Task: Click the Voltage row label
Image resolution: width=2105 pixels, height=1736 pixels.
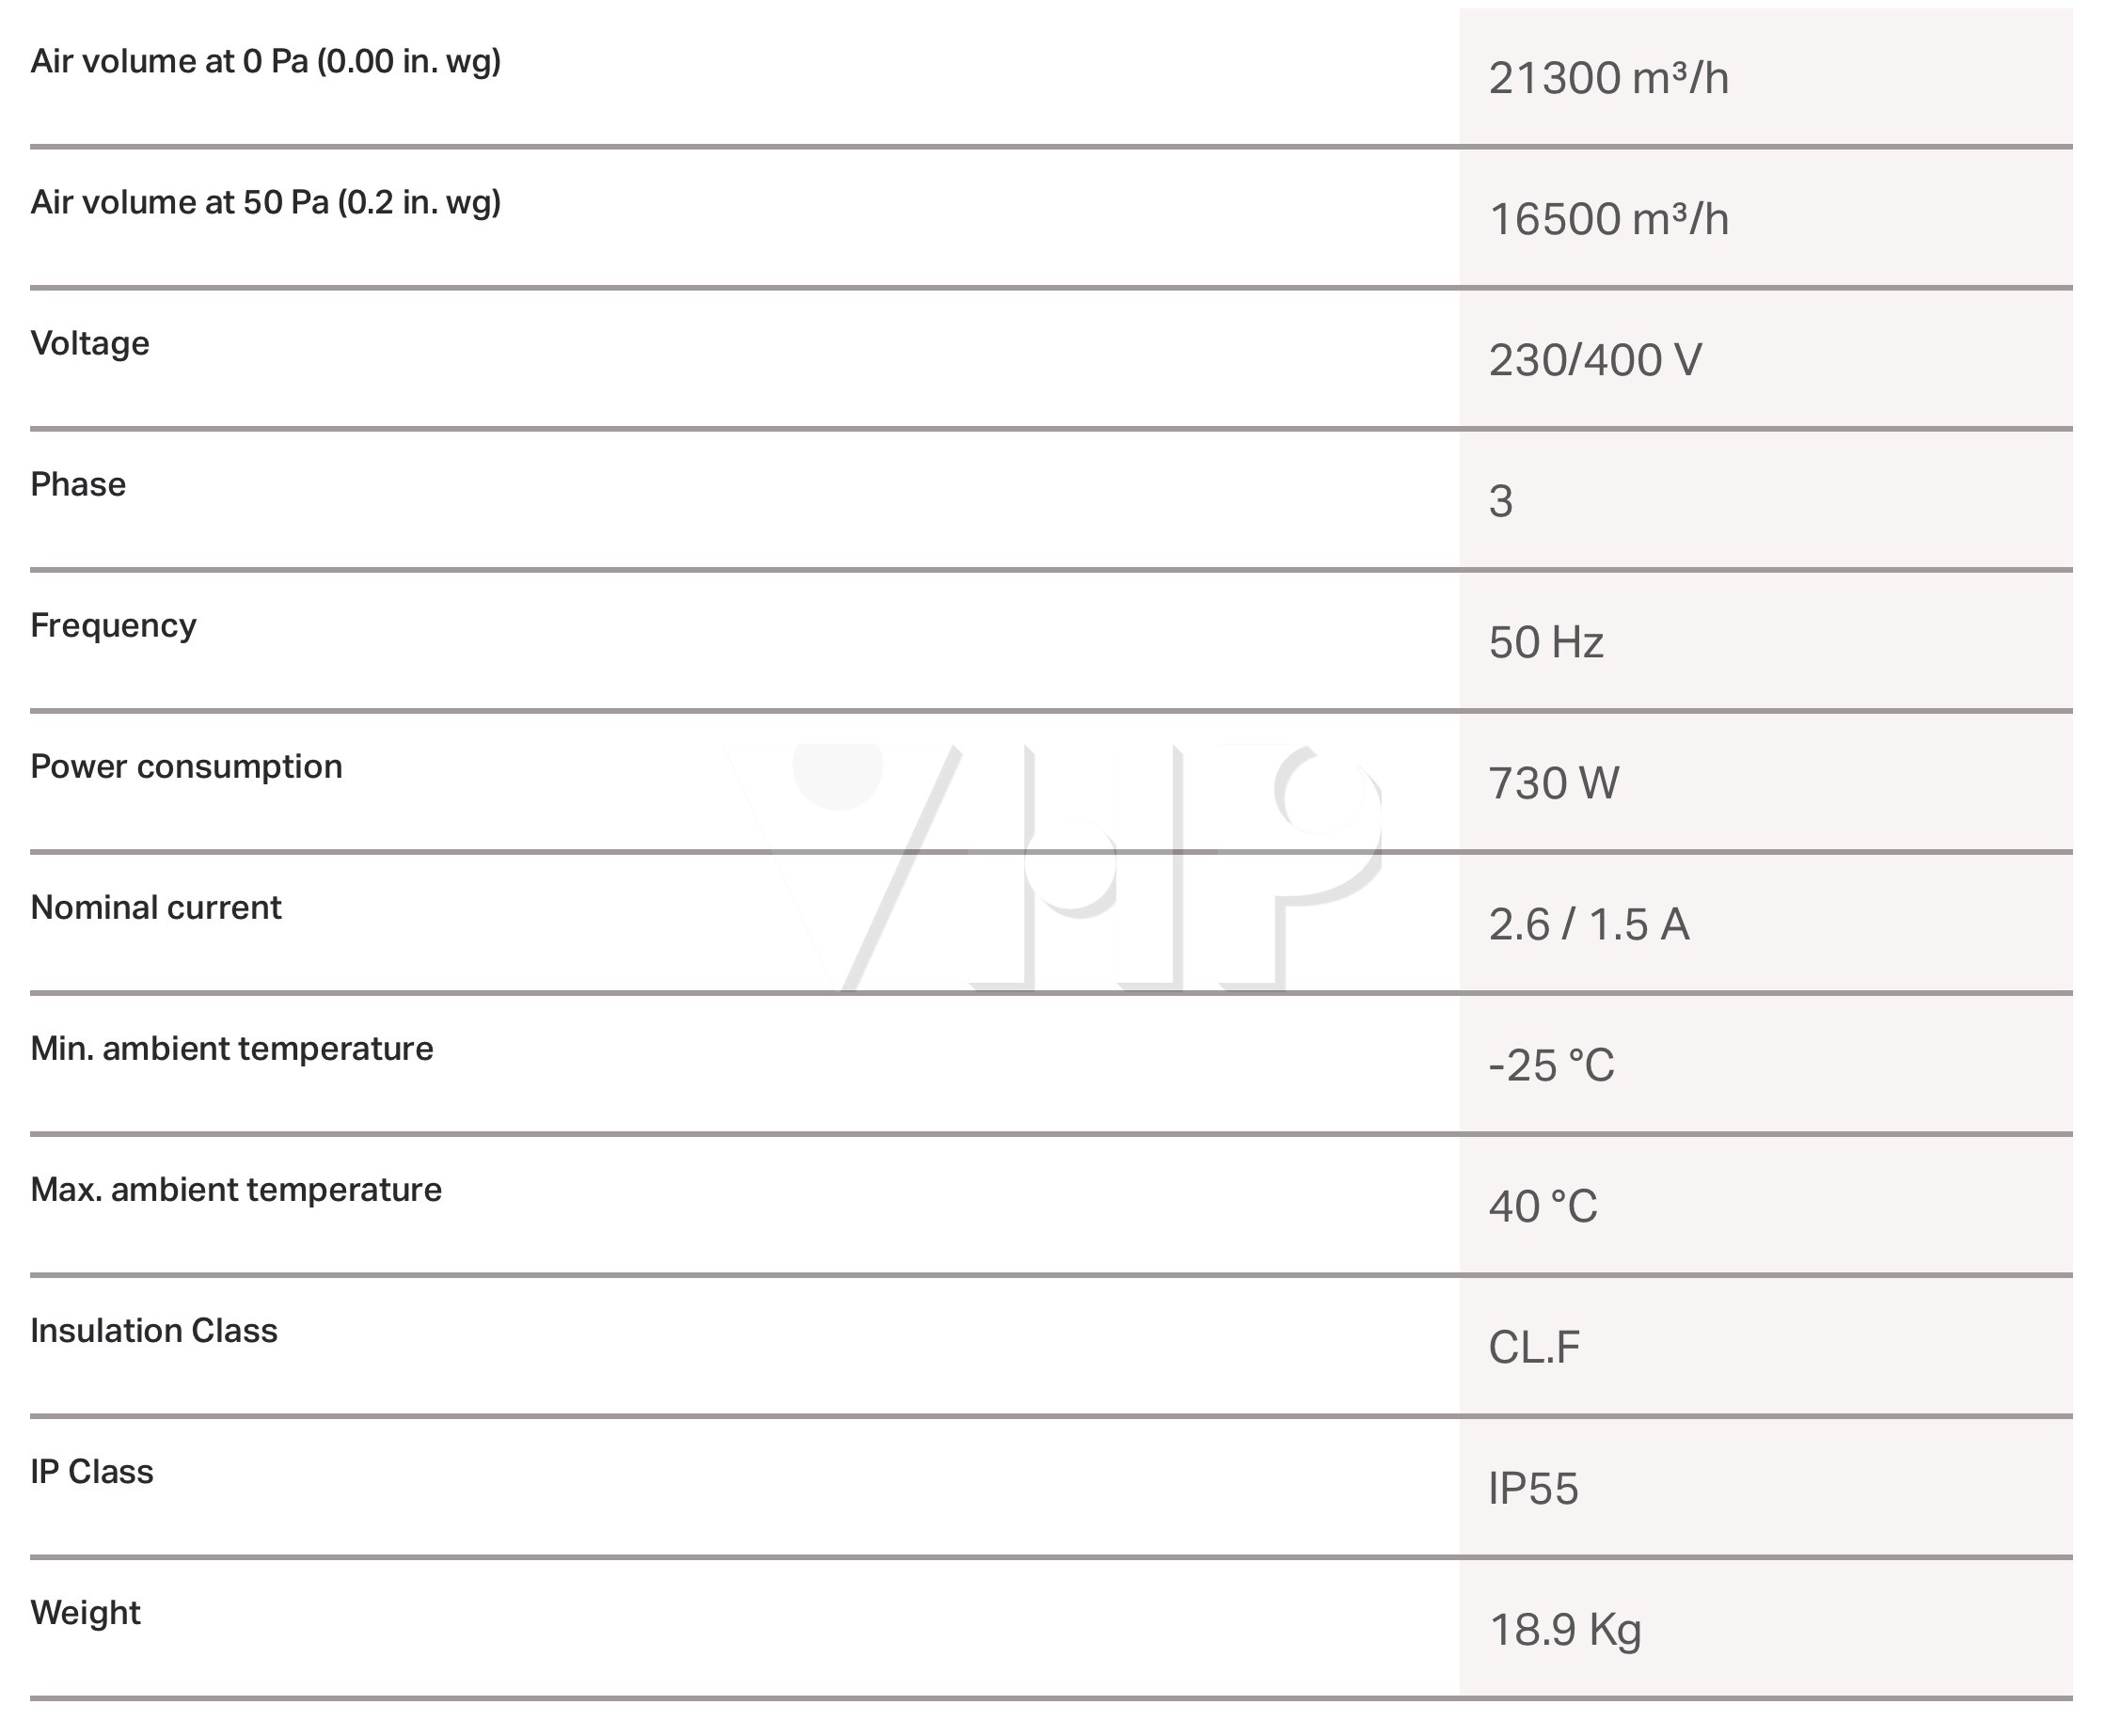Action: pos(90,343)
